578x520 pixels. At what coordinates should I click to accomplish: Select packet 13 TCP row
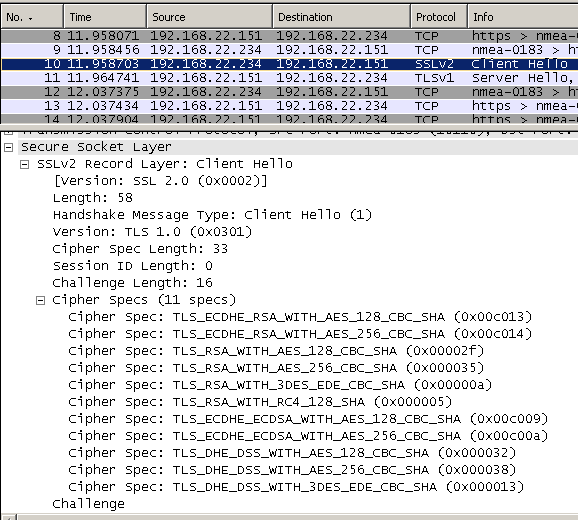(x=289, y=106)
